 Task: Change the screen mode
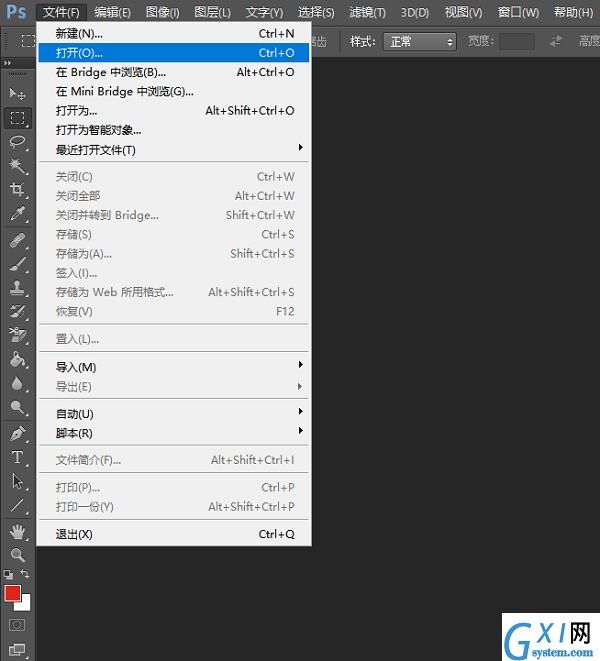point(17,650)
